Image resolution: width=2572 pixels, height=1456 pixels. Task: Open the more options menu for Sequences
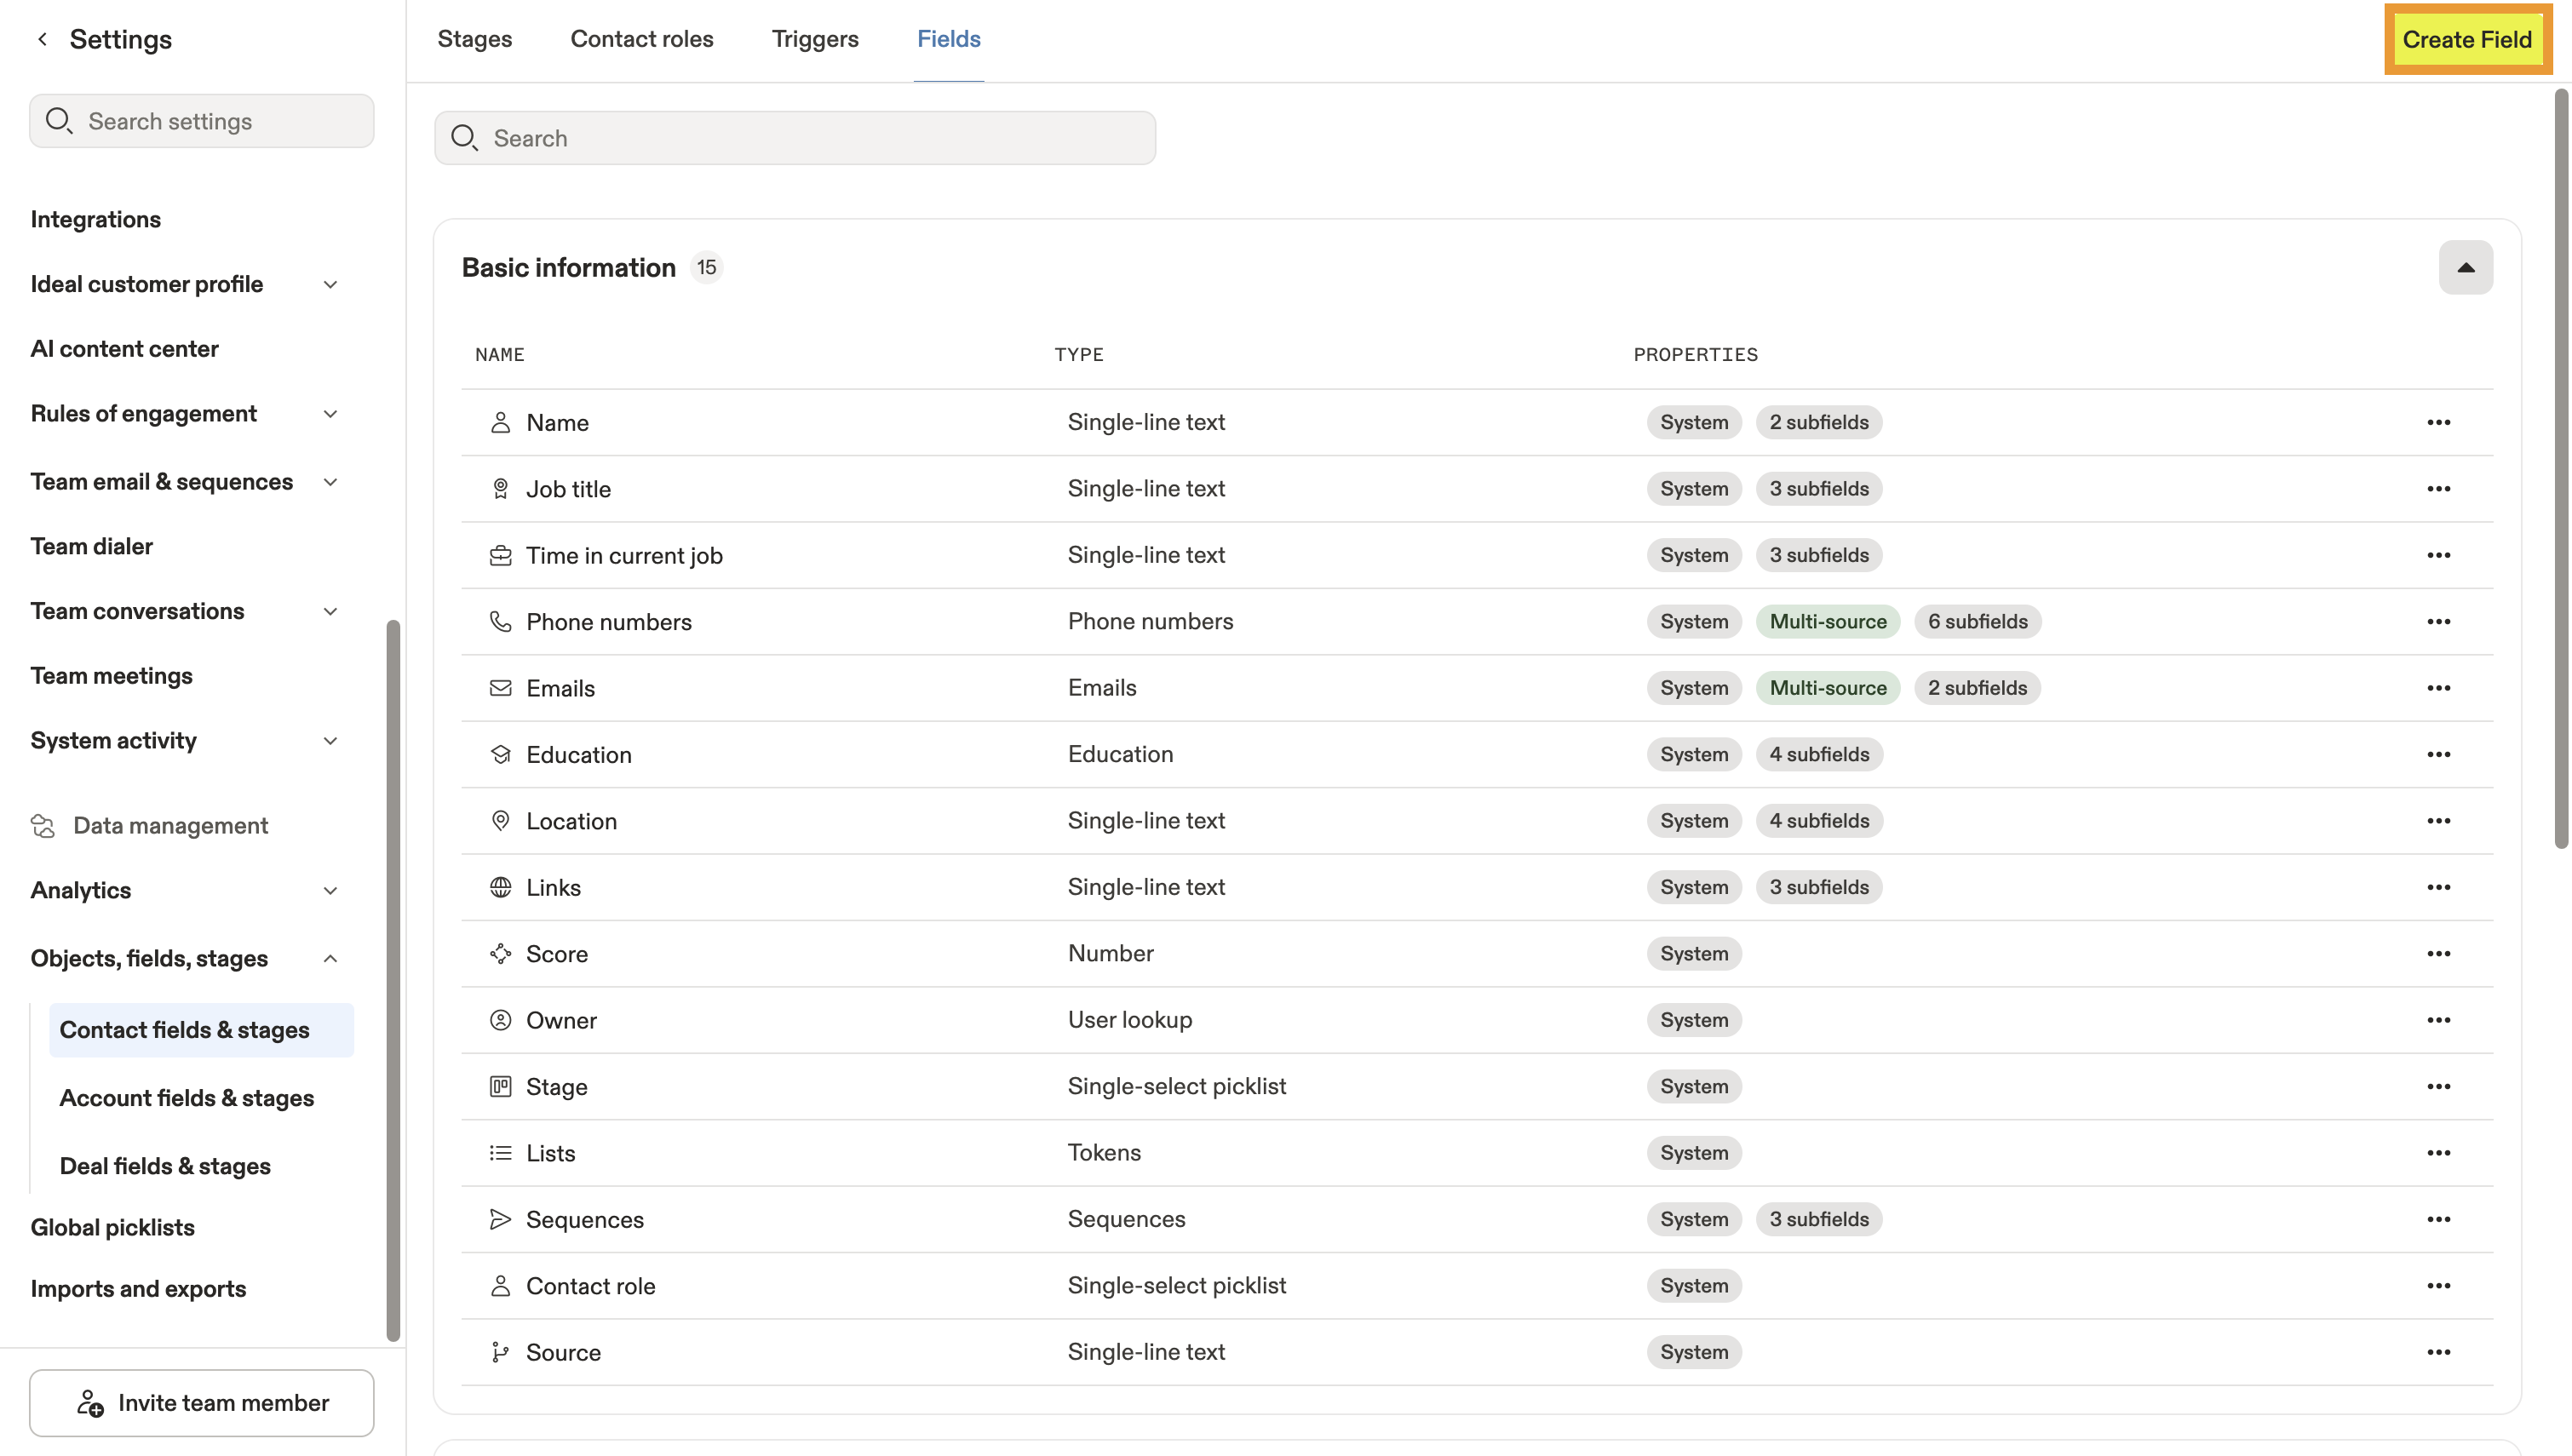pyautogui.click(x=2438, y=1219)
